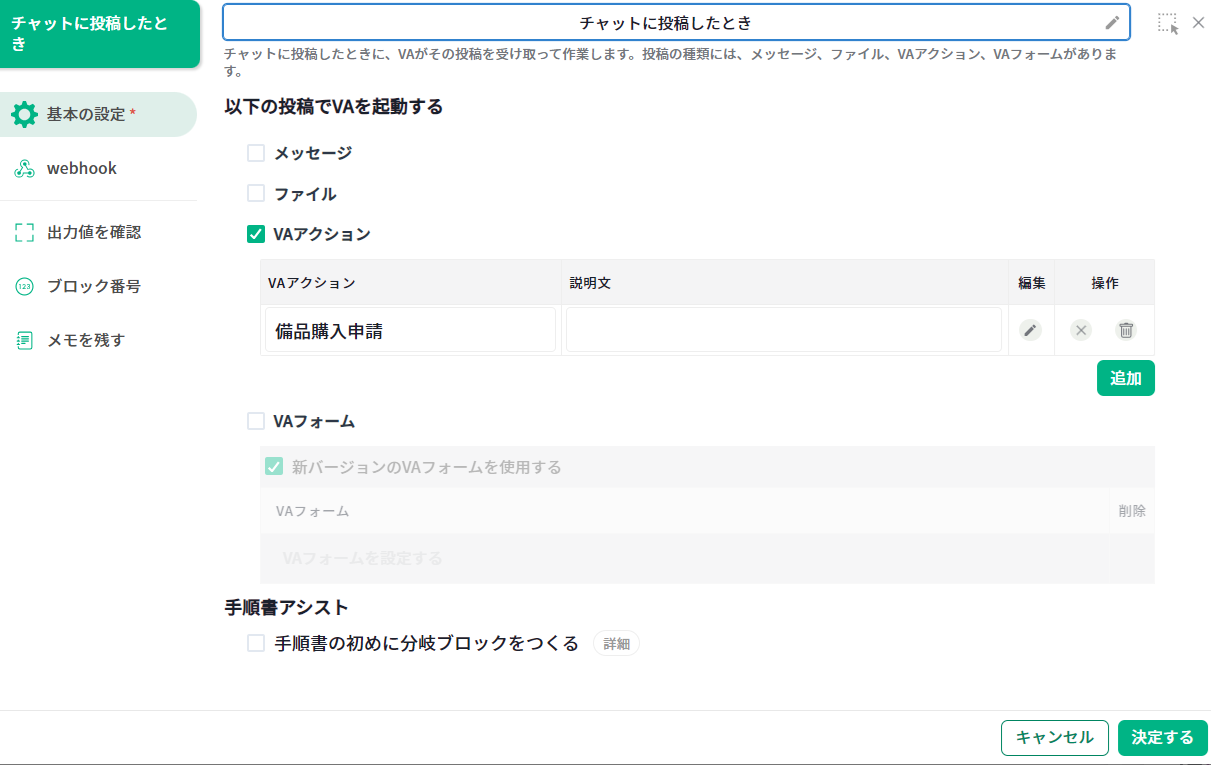
Task: Click the edit pencil for 備品購入申請 row
Action: pos(1030,330)
